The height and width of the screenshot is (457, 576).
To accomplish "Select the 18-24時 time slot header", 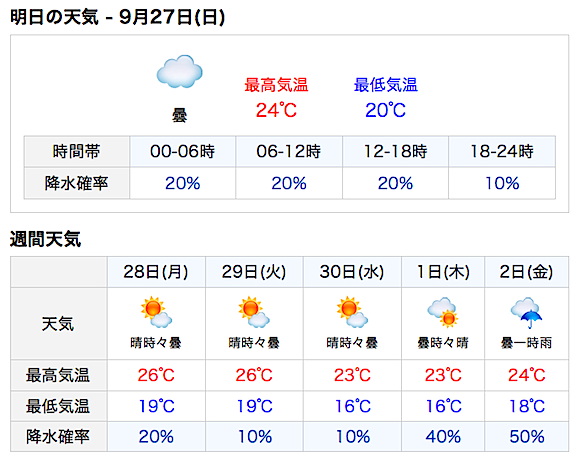I will coord(502,151).
